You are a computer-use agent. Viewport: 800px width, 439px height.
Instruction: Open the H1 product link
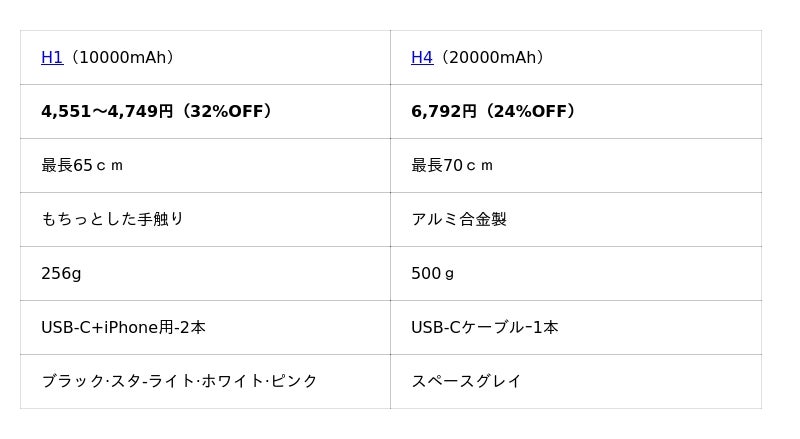click(52, 58)
